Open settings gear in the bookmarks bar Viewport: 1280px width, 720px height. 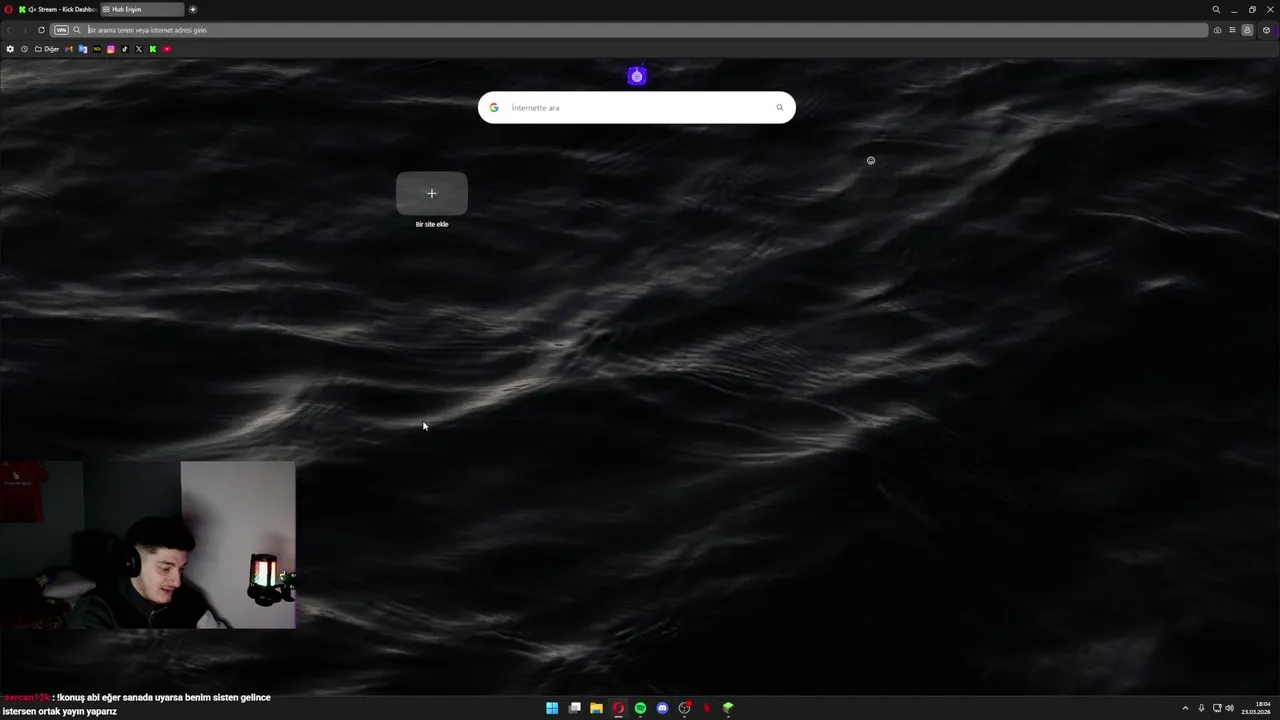coord(10,49)
